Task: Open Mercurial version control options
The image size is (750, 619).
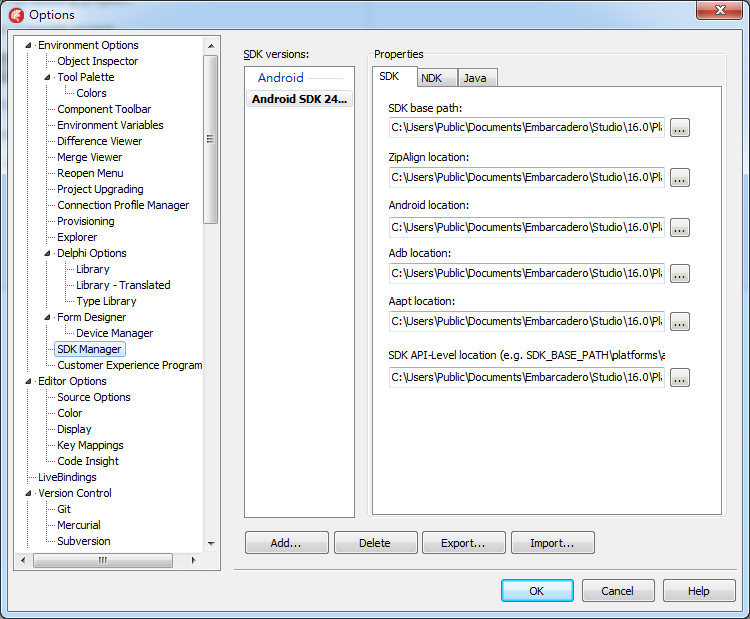Action: (79, 525)
